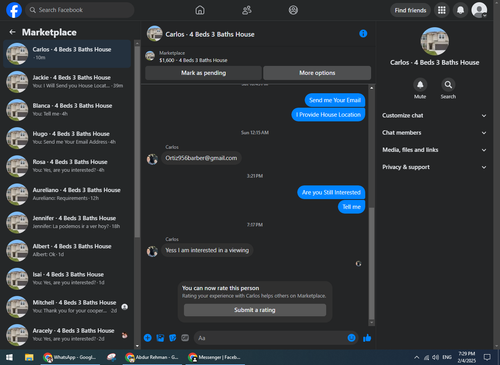Choose a sticker icon in composer
This screenshot has height=365, width=500.
pos(173,338)
